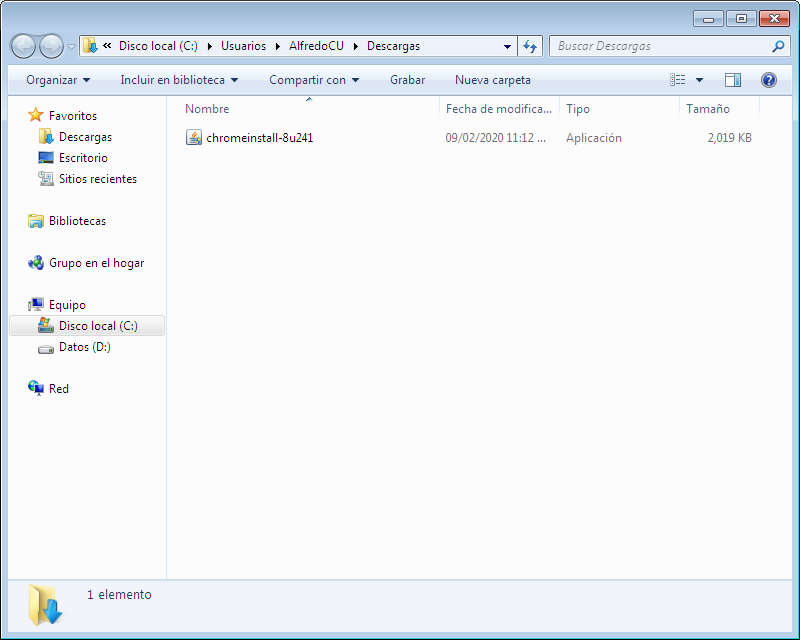
Task: Open Grupo en el hogar
Action: (96, 263)
